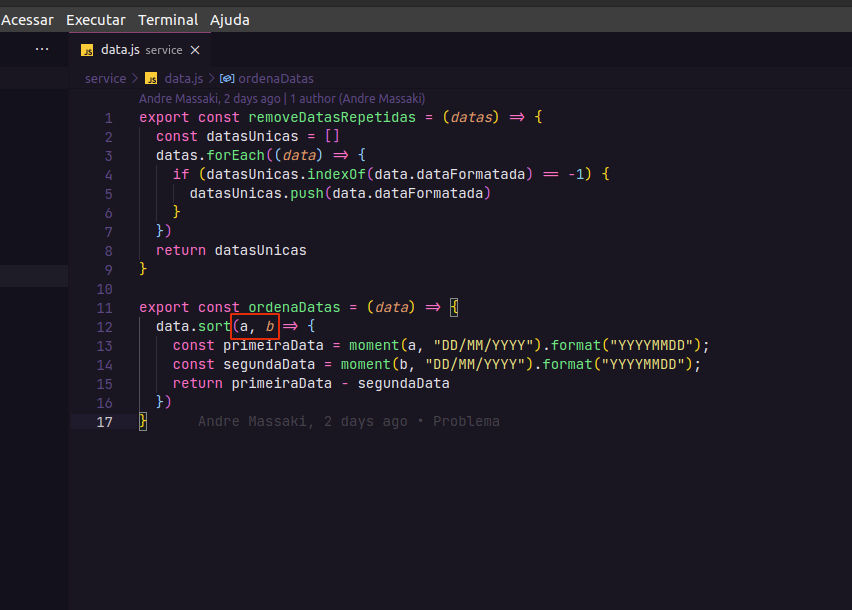Screen dimensions: 852x610
Task: Open the Executar menu
Action: (96, 20)
